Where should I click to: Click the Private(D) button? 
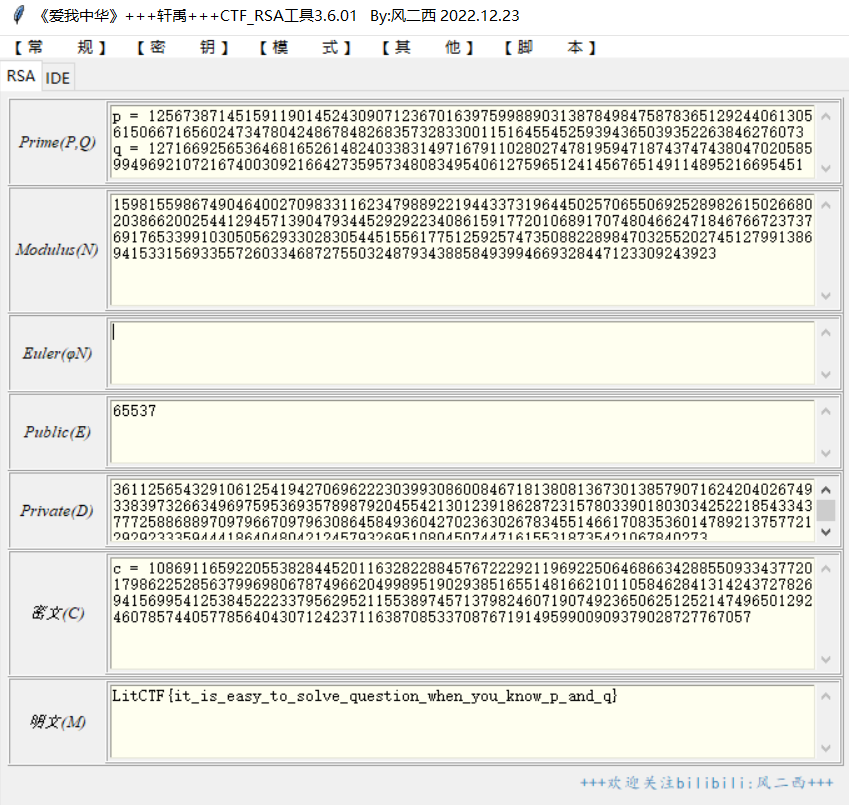57,511
